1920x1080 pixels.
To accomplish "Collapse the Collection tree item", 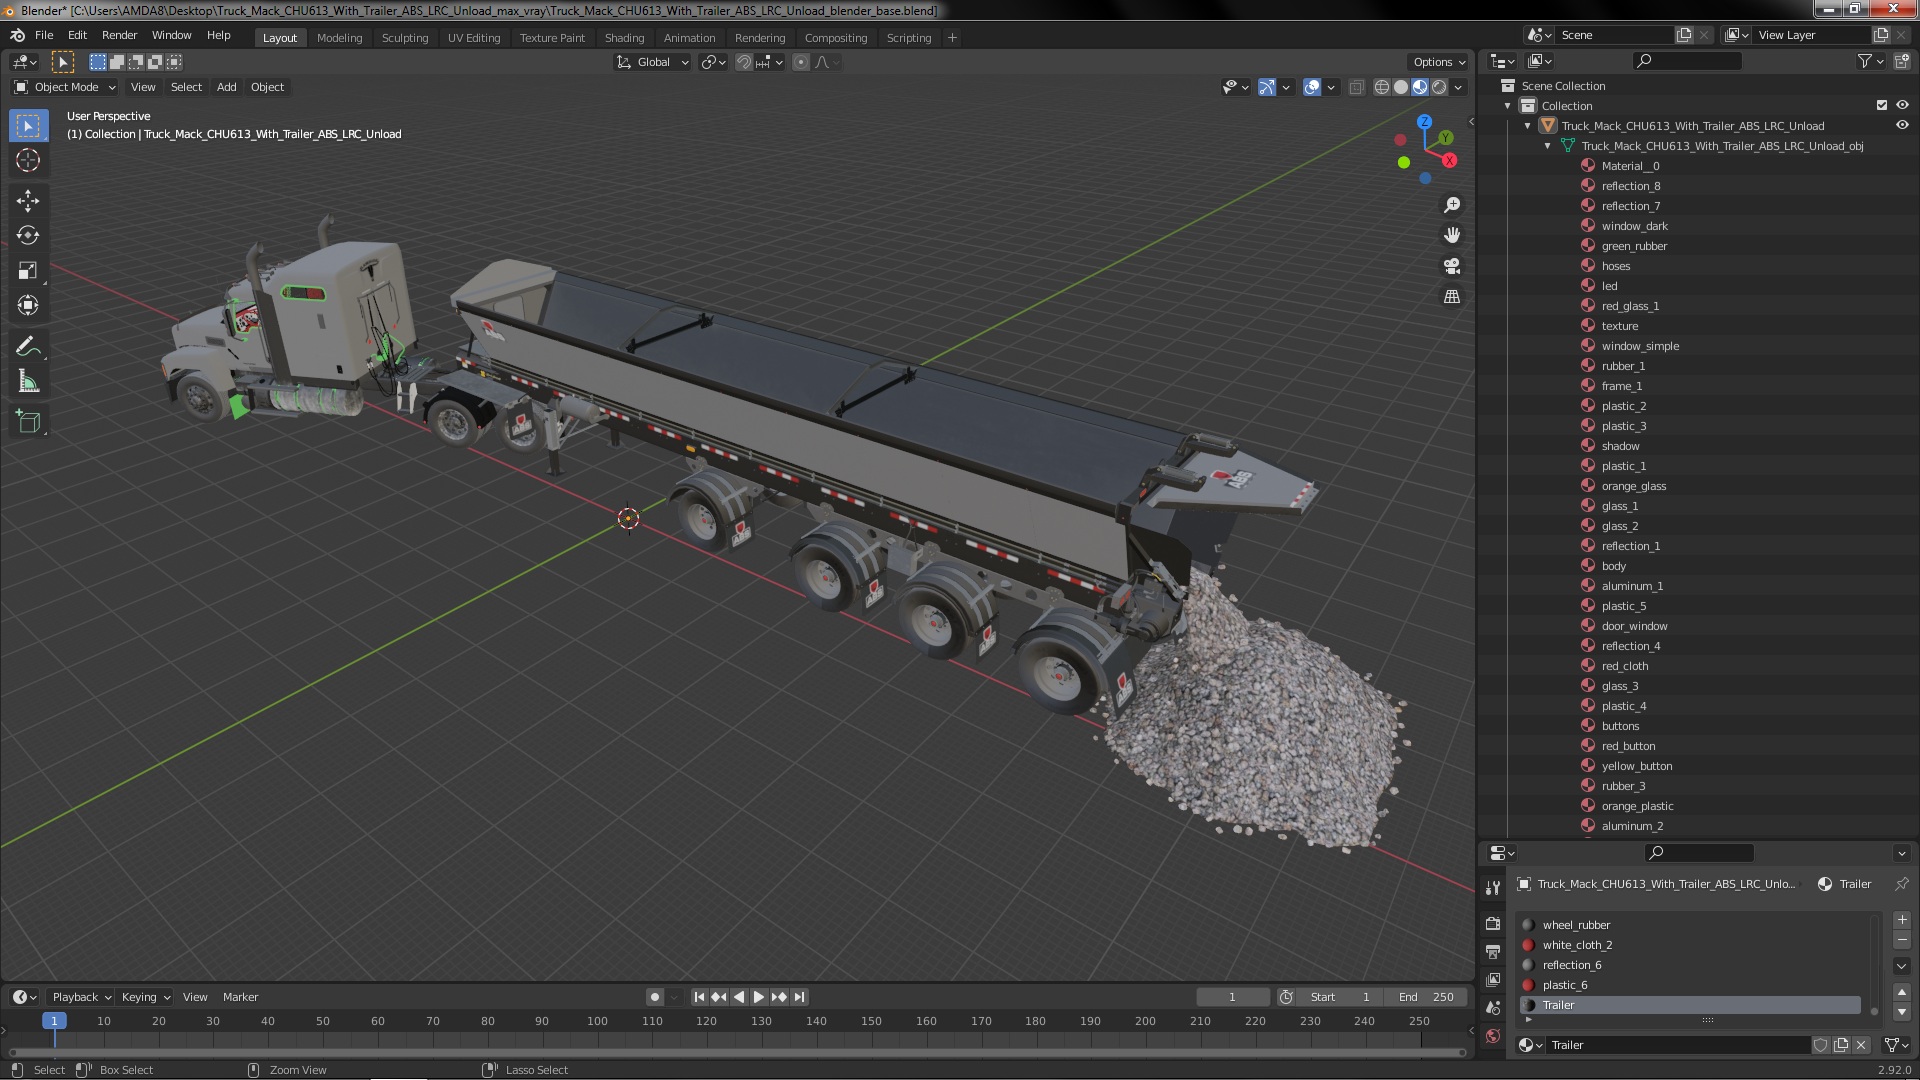I will pos(1508,106).
